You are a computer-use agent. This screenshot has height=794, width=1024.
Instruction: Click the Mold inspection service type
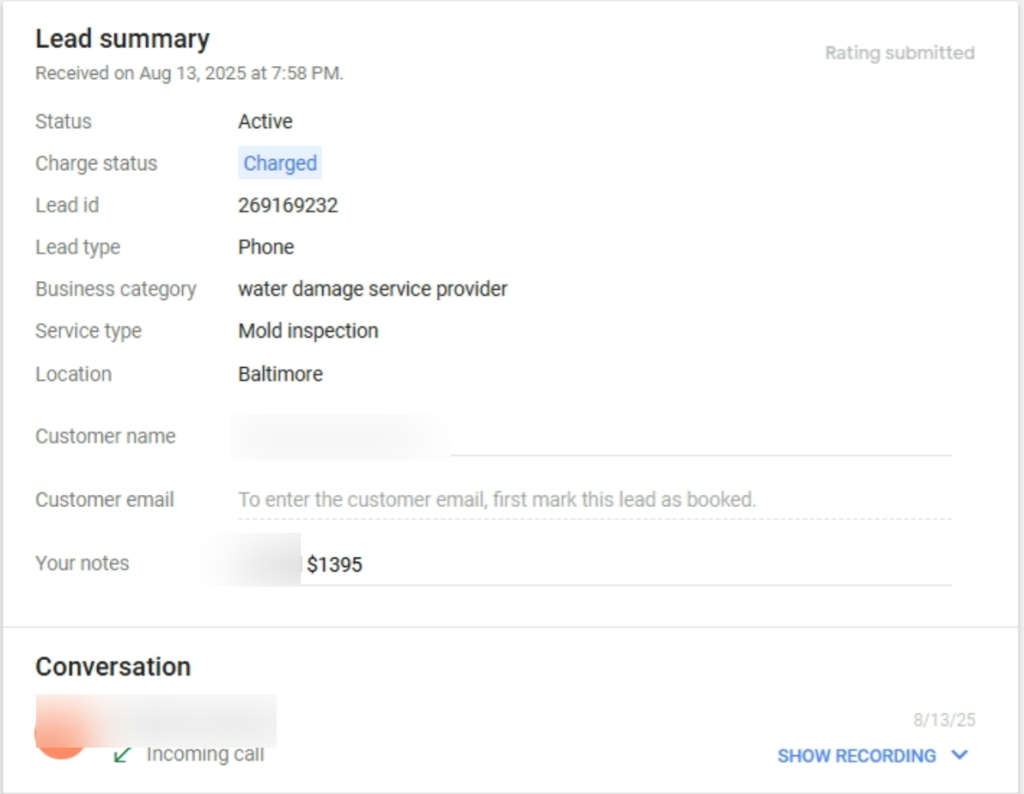308,331
